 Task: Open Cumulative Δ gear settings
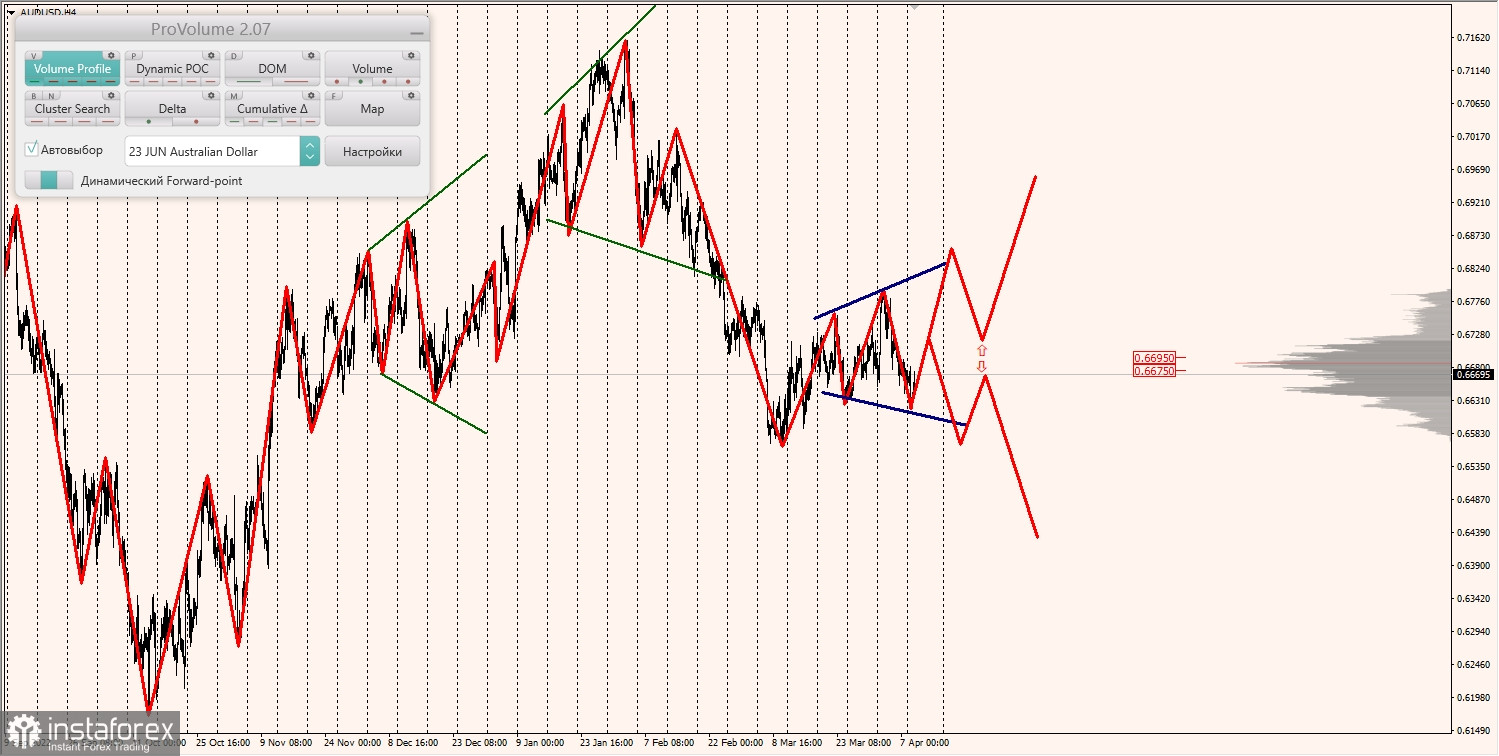coord(311,95)
